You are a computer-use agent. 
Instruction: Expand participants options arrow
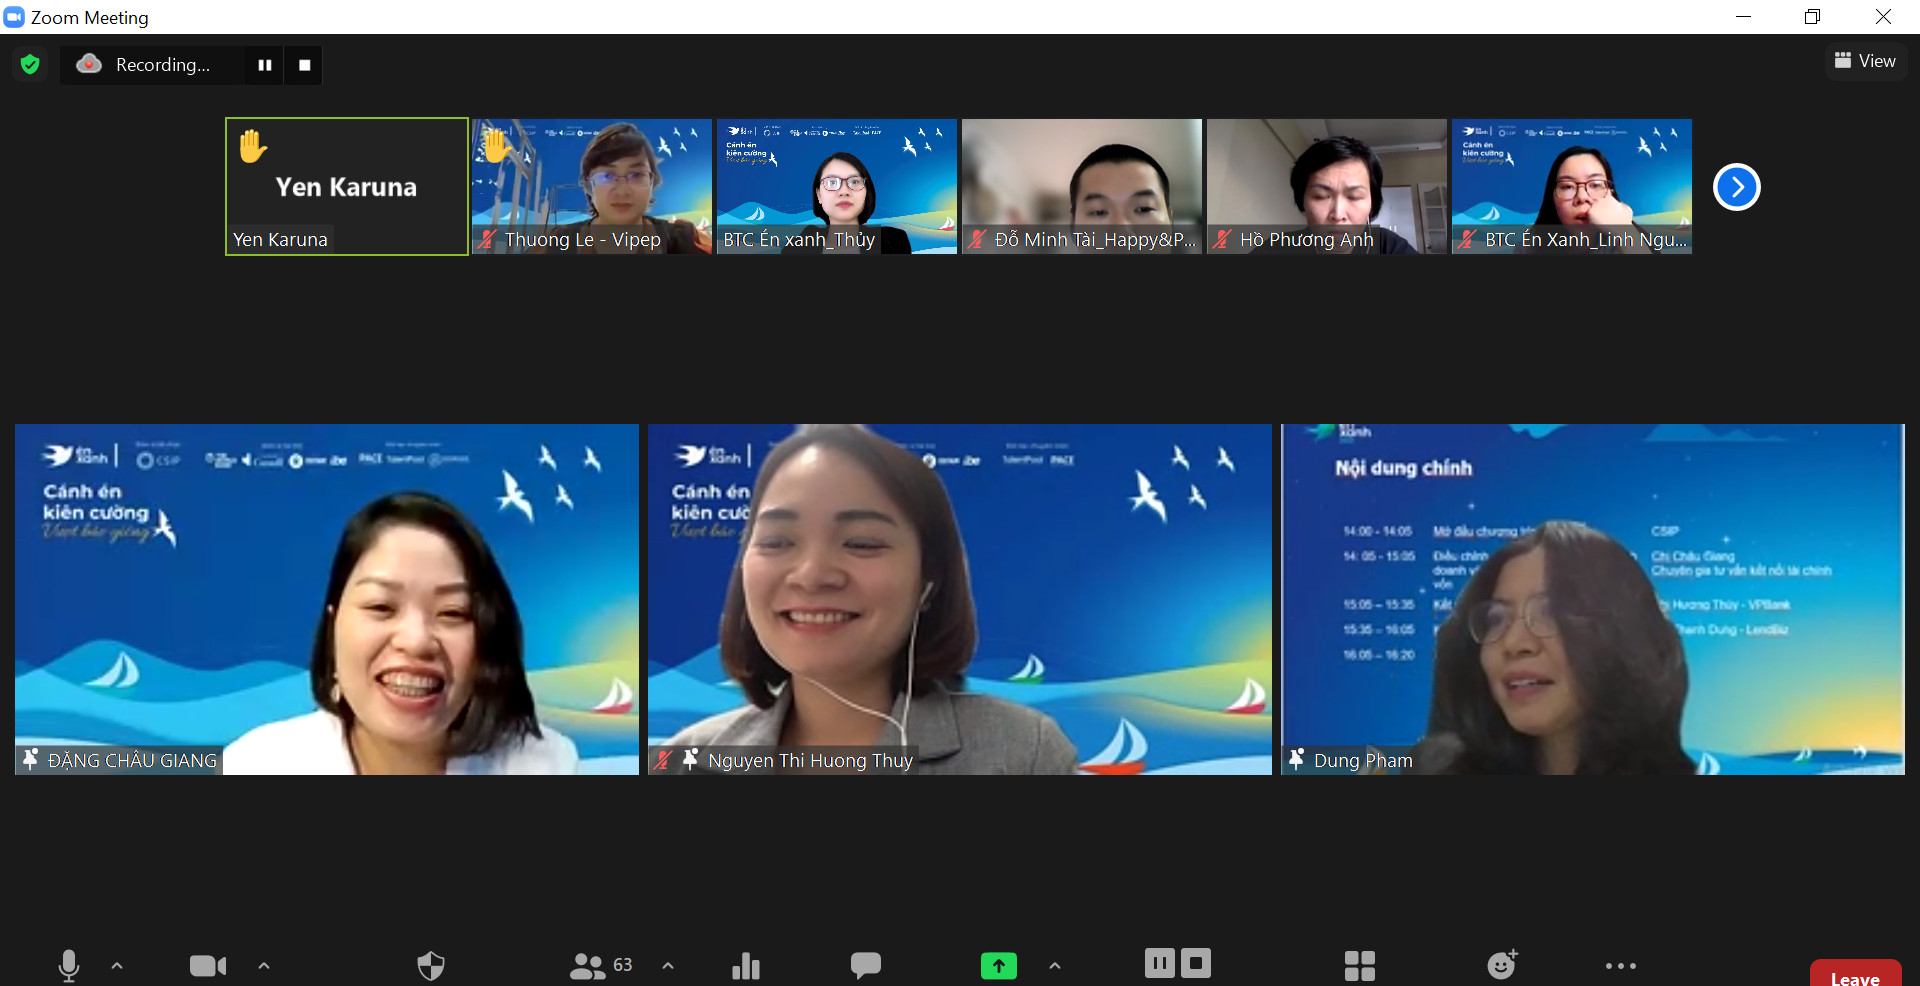coord(668,966)
